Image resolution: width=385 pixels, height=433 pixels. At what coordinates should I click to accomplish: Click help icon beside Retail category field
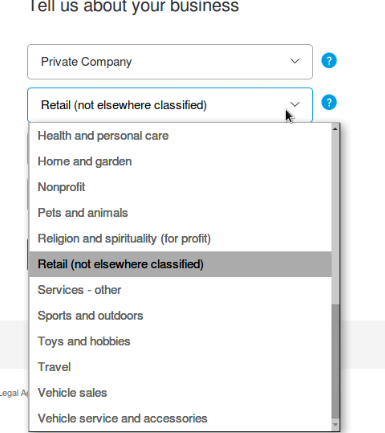(329, 102)
